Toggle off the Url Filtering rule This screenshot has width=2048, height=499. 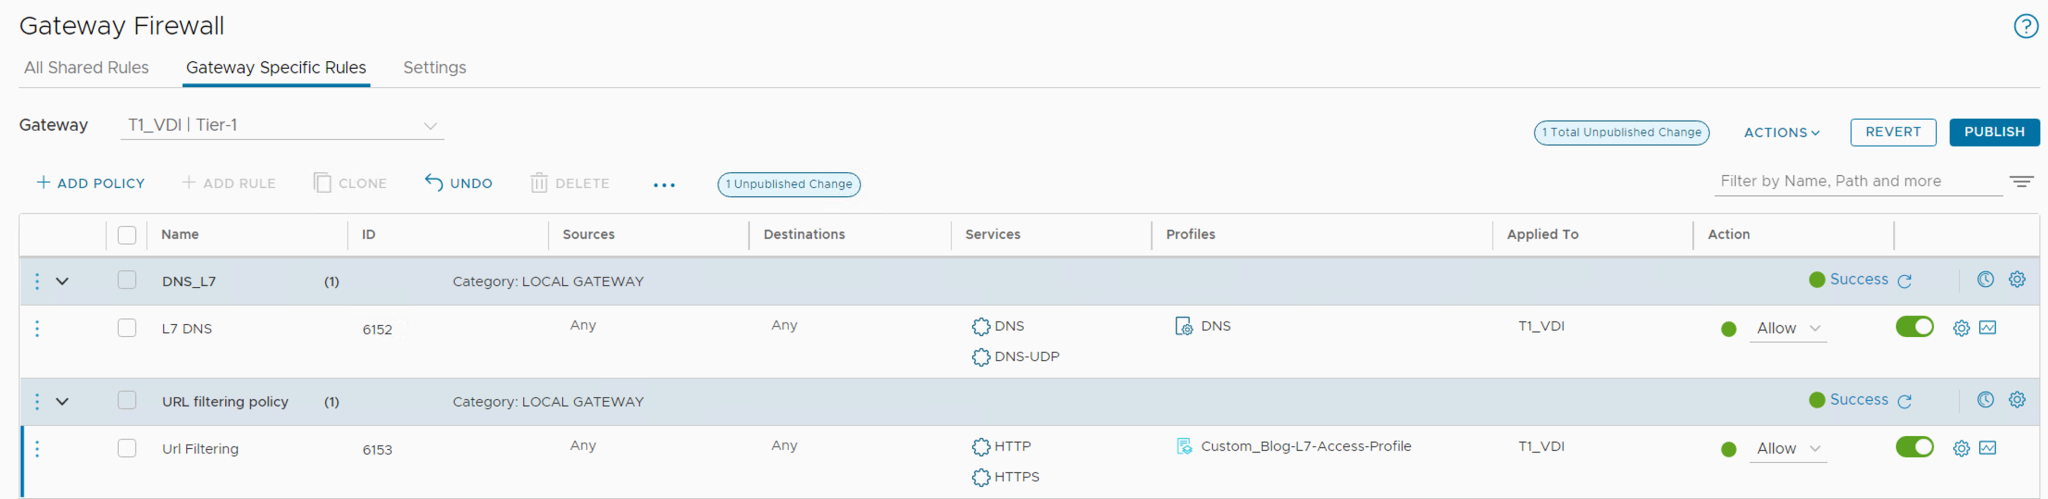(x=1914, y=447)
